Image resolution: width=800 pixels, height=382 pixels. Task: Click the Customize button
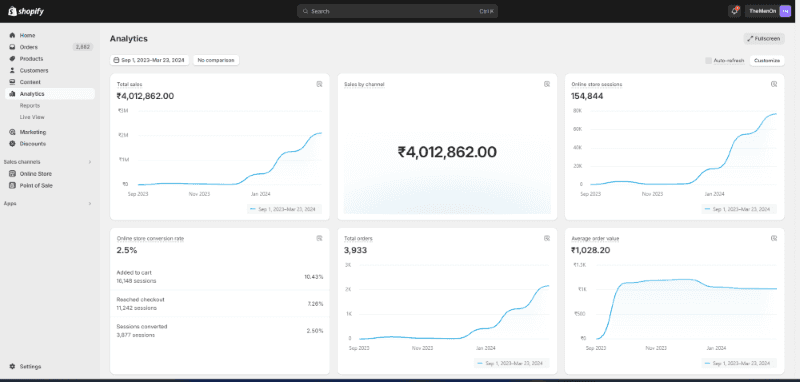coord(767,61)
